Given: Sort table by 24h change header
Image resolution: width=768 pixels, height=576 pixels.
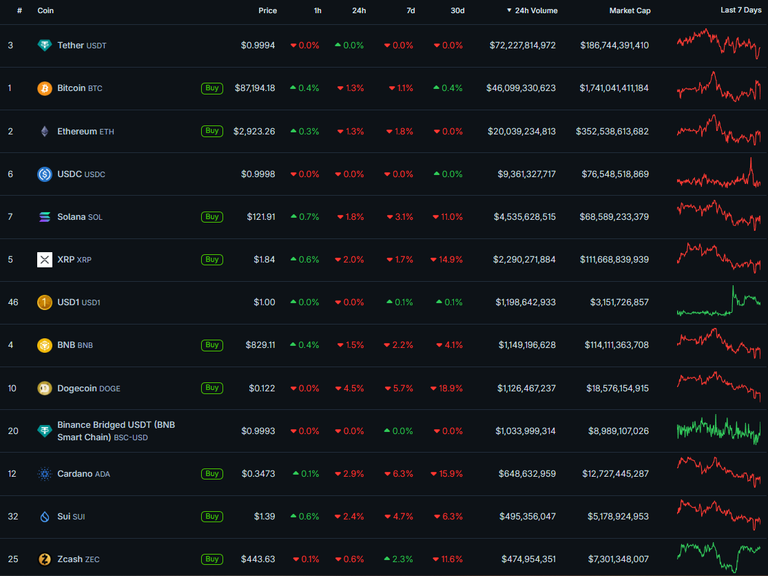Looking at the screenshot, I should [359, 10].
